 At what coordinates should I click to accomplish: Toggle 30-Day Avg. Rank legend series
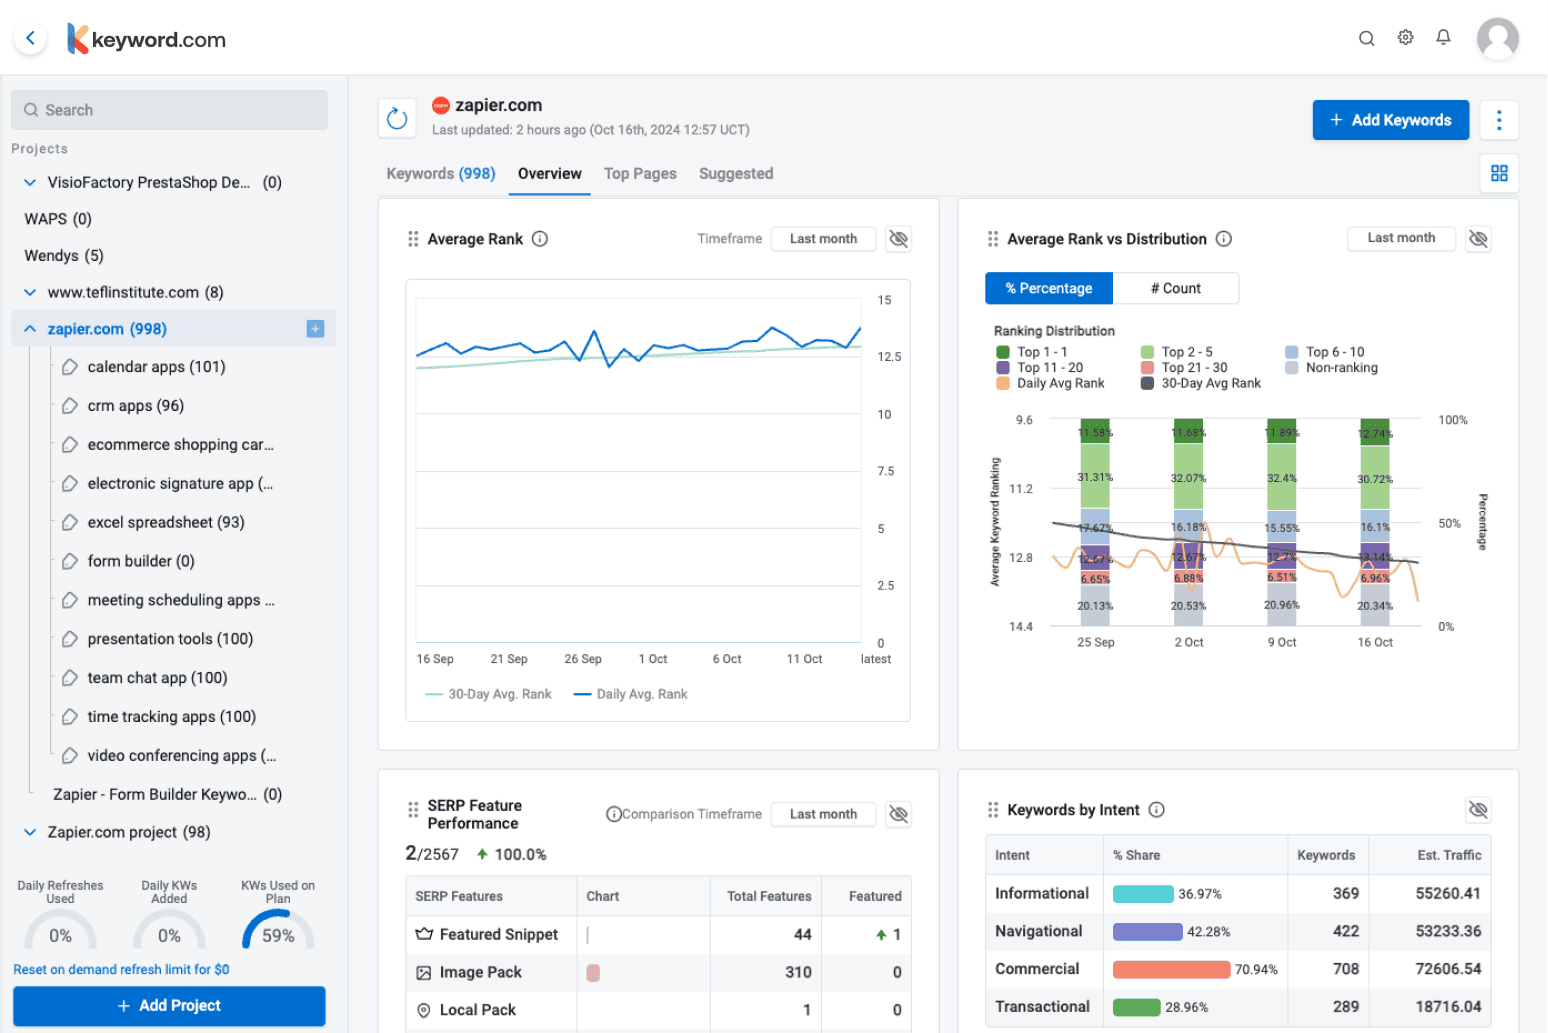coord(488,694)
